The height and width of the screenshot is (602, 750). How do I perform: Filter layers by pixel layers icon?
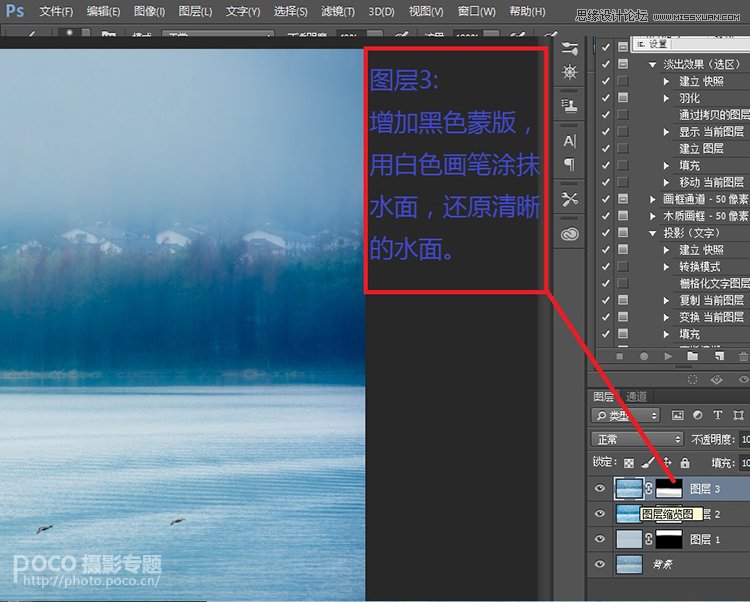[x=677, y=415]
